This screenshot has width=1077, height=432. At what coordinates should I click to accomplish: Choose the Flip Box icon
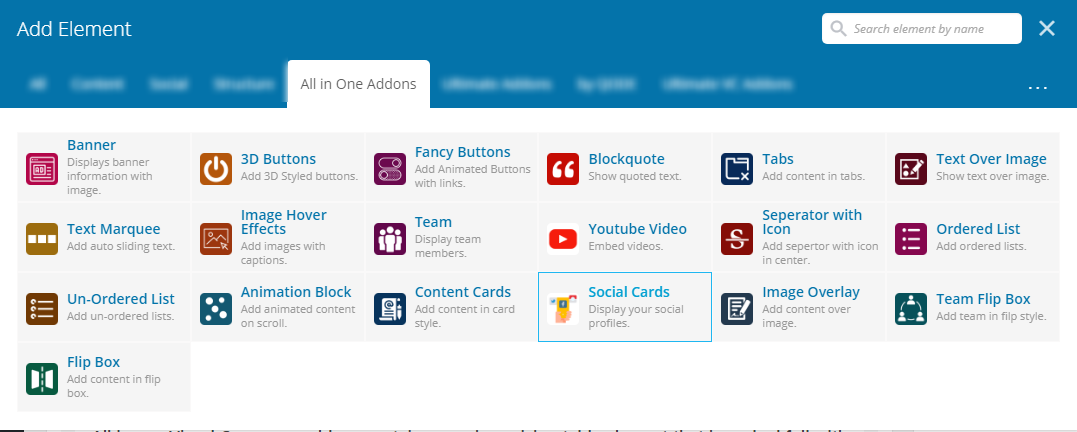[42, 379]
